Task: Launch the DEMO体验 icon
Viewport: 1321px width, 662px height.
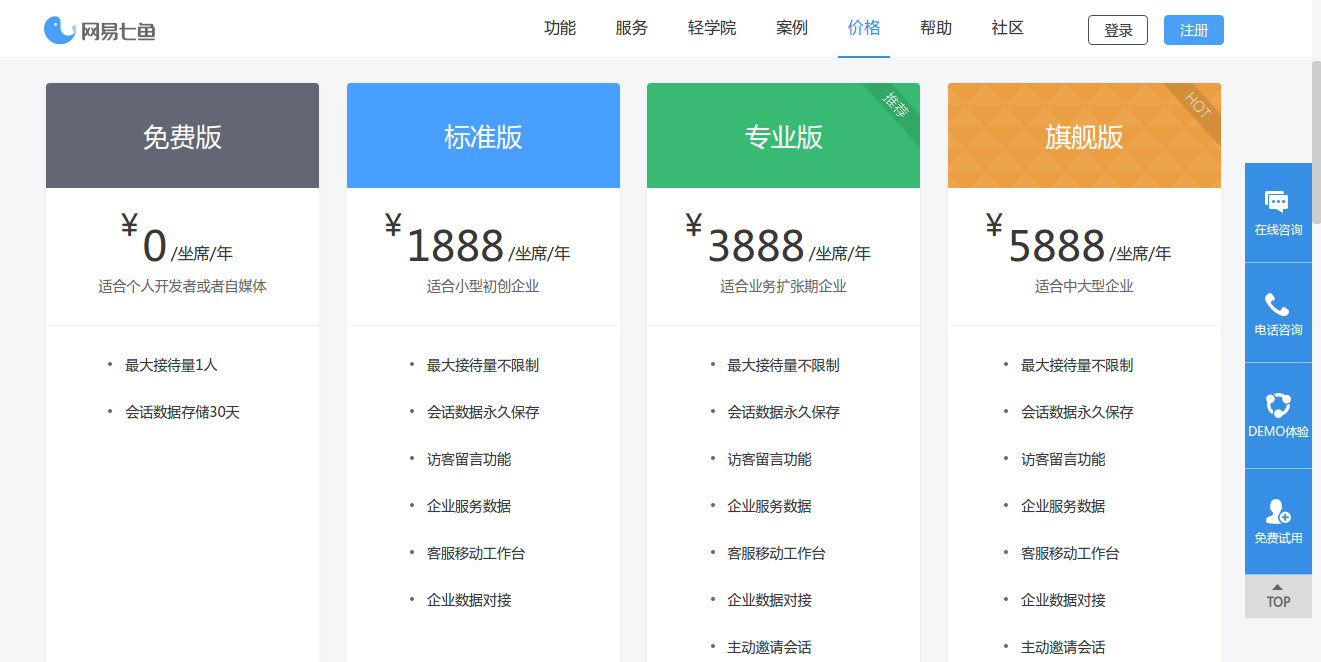Action: [x=1277, y=405]
